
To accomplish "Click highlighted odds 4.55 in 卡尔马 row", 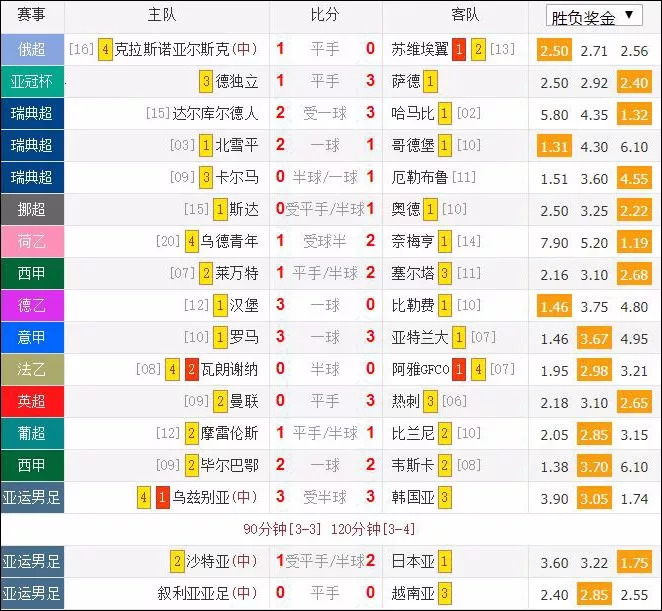I will [x=634, y=178].
